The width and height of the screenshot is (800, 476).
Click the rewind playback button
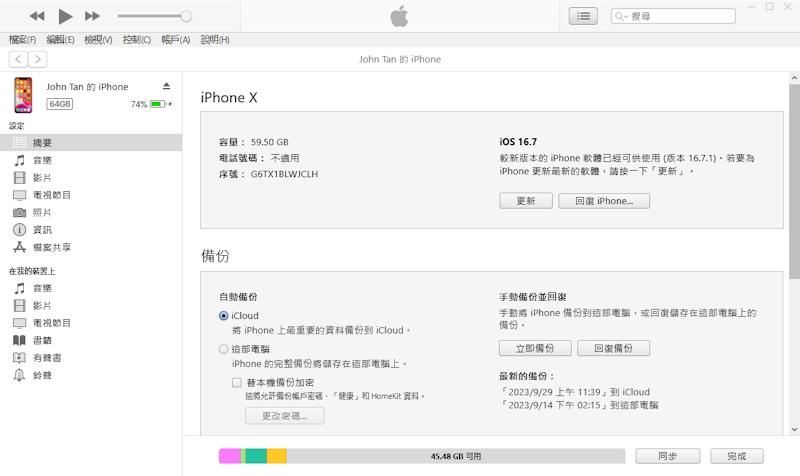(37, 16)
